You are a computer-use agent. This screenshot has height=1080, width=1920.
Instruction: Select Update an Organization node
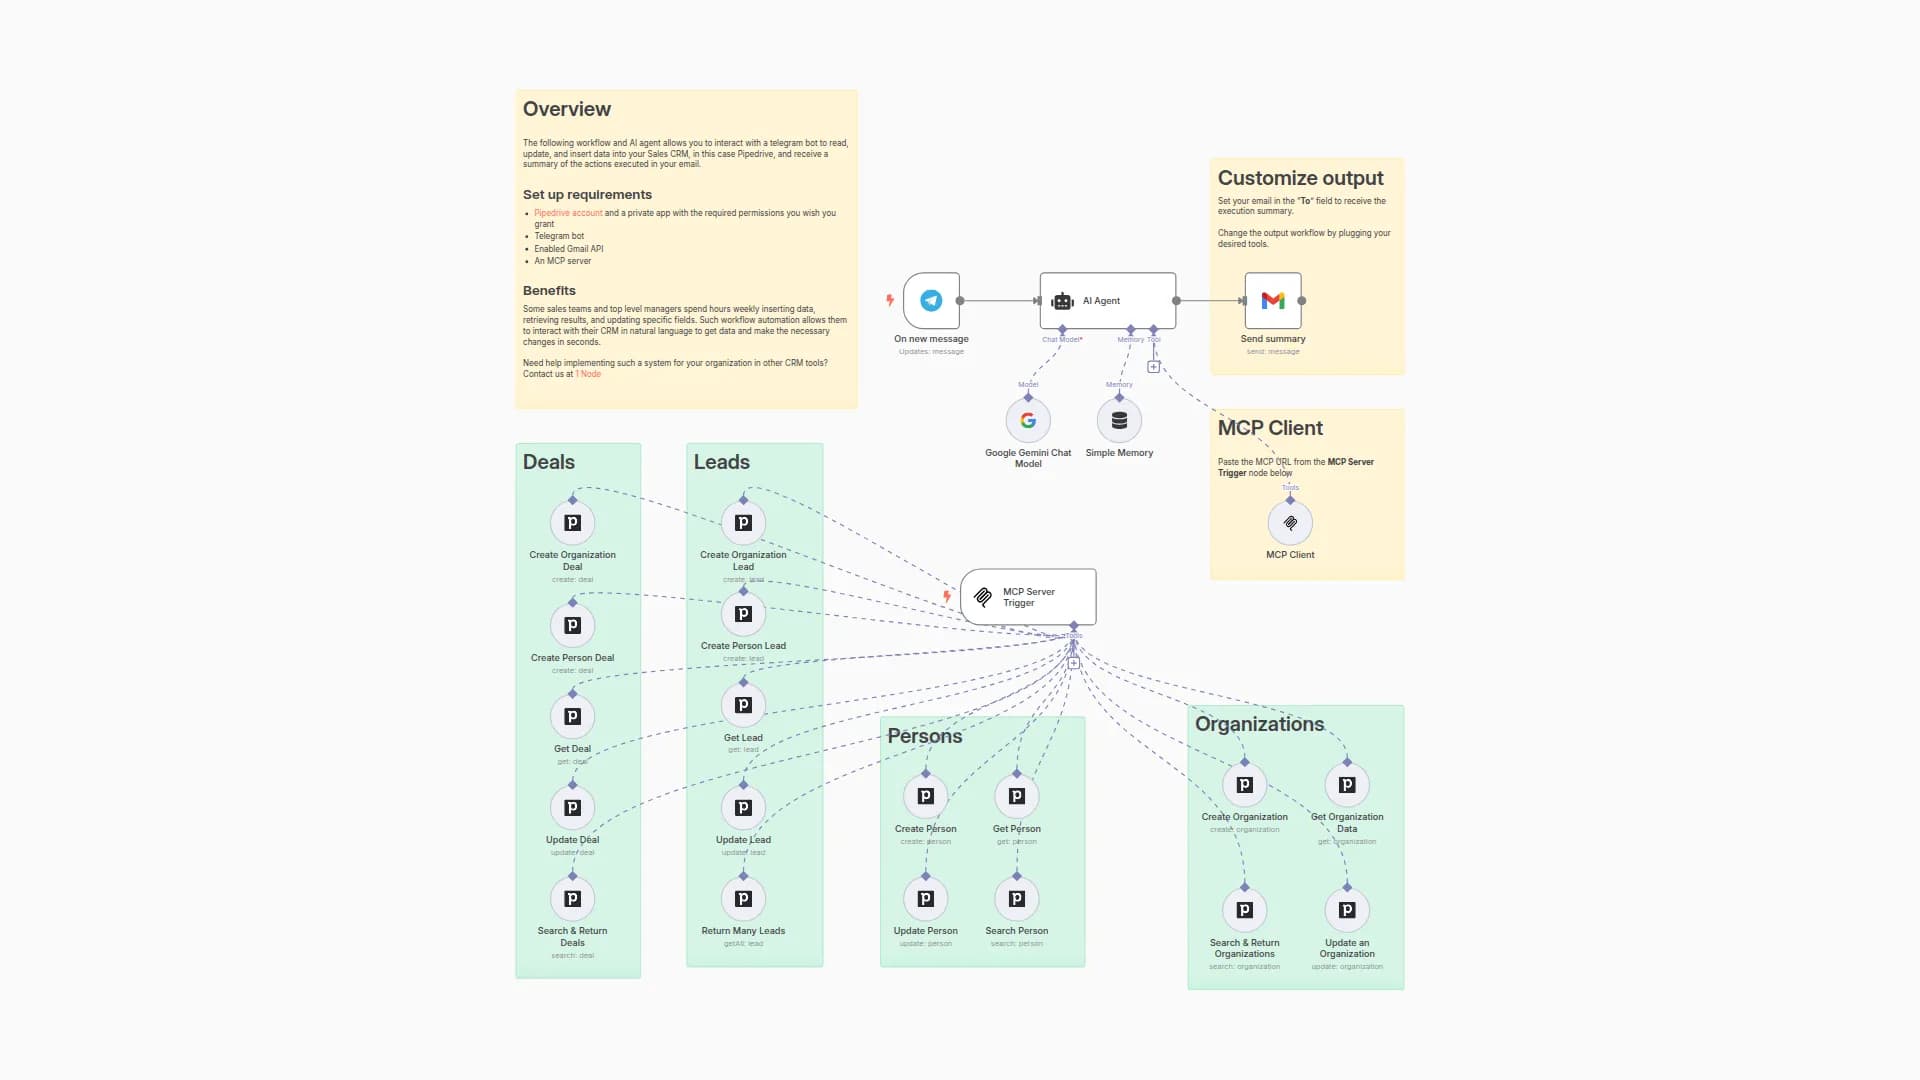pos(1347,910)
